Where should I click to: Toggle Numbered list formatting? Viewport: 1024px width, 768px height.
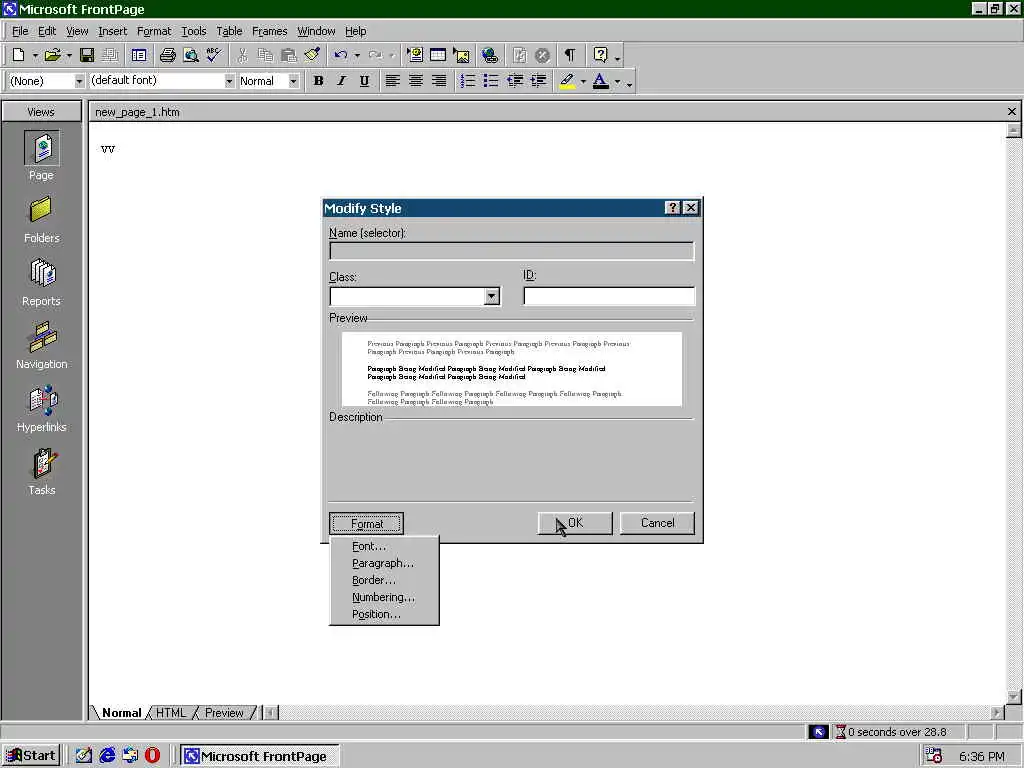click(468, 81)
